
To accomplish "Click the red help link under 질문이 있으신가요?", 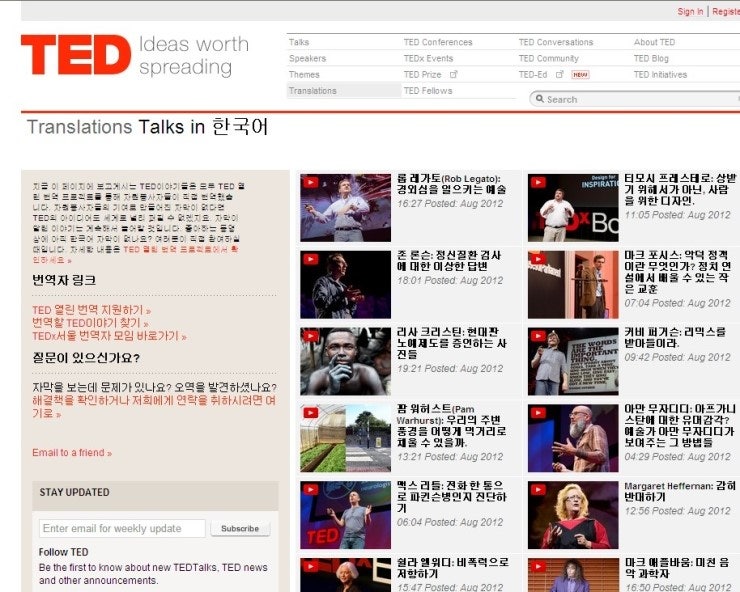I will pyautogui.click(x=154, y=406).
